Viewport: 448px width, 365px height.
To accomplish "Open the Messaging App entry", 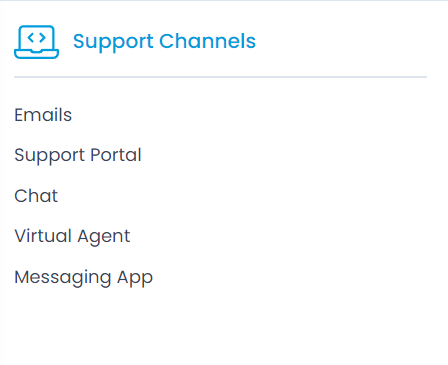I will tap(84, 277).
